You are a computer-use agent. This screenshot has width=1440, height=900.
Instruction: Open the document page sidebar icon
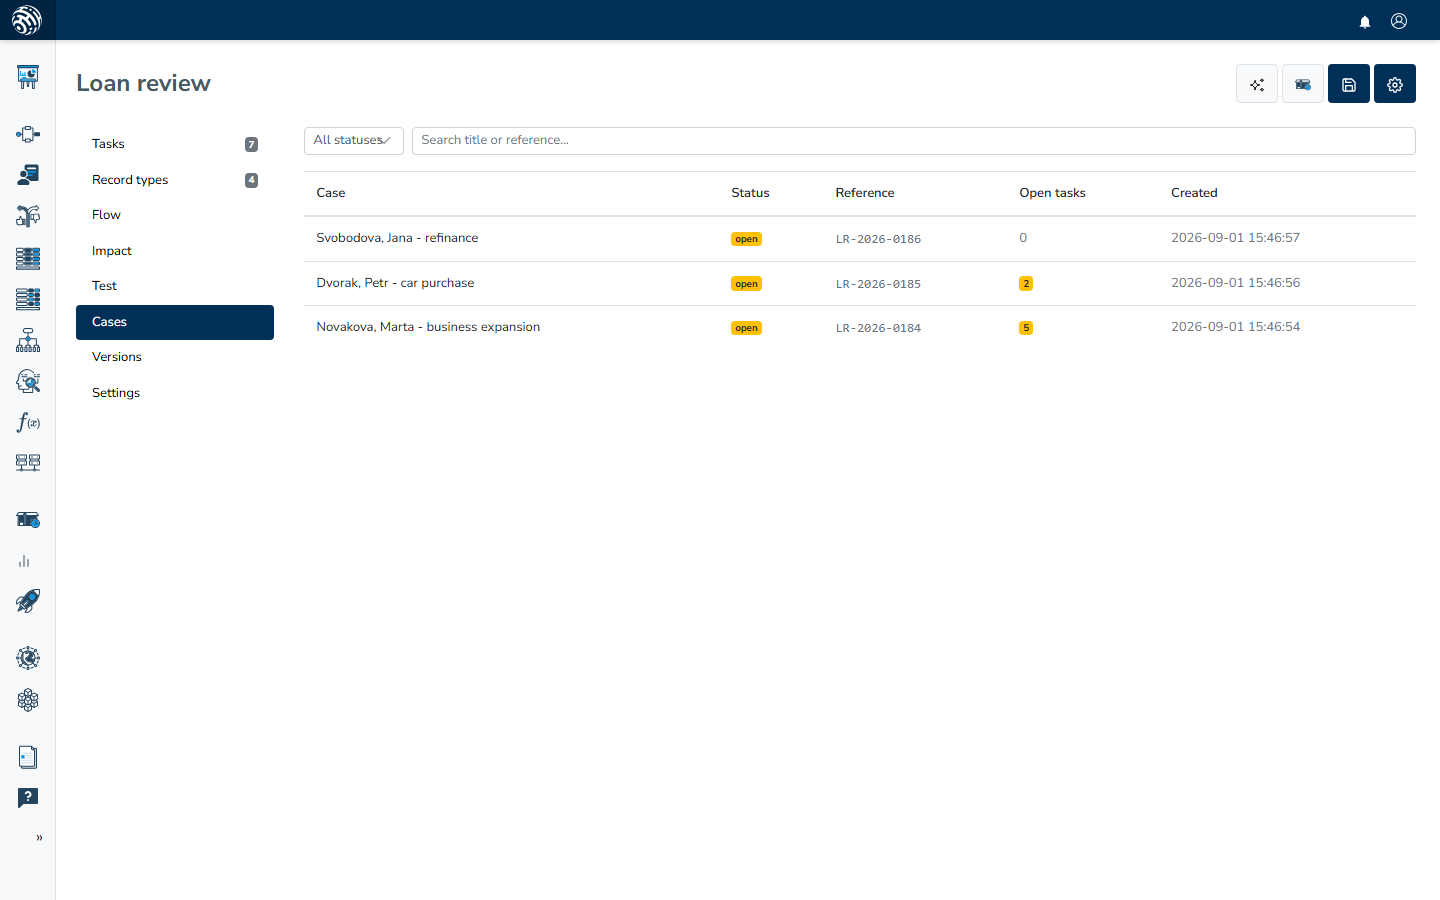click(x=28, y=757)
